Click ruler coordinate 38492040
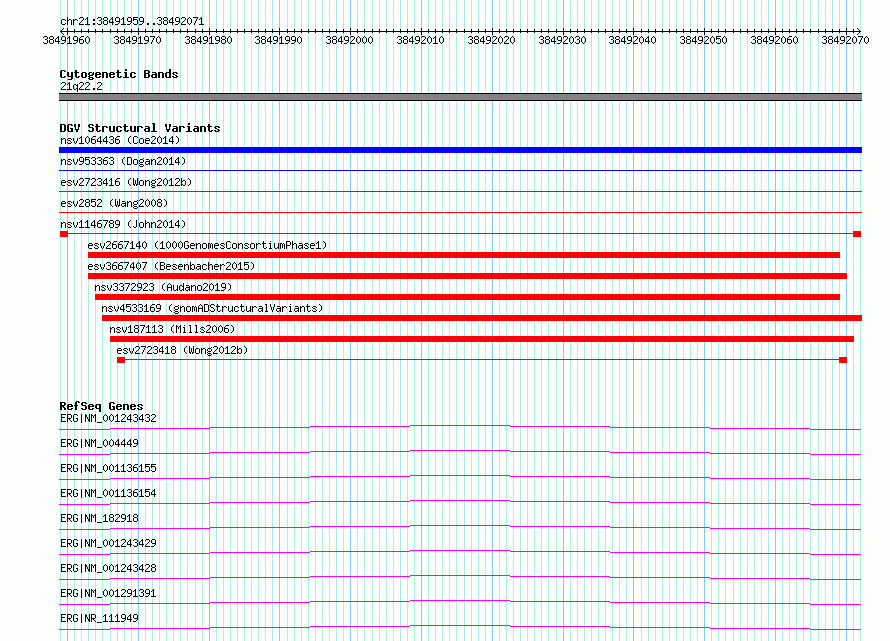Viewport: 890px width, 641px height. [x=632, y=40]
